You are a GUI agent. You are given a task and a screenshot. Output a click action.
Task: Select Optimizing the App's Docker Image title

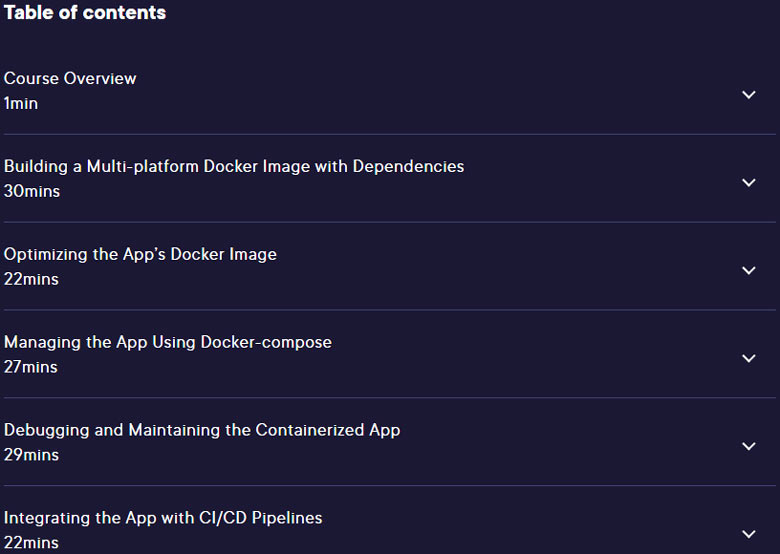(x=140, y=255)
